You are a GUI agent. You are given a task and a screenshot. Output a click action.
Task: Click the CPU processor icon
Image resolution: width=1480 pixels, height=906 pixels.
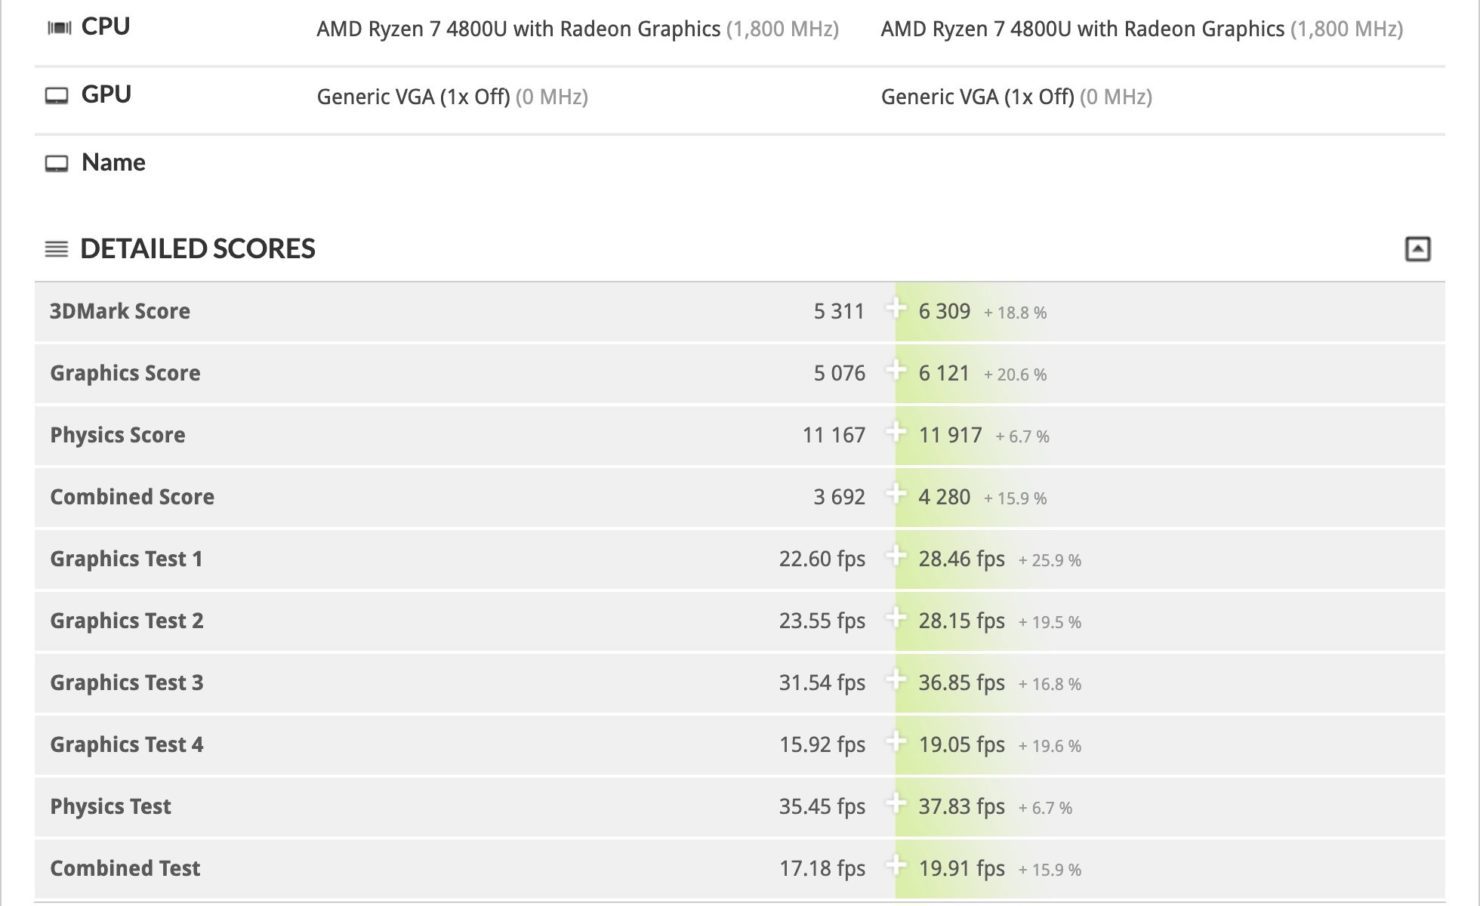click(x=61, y=26)
